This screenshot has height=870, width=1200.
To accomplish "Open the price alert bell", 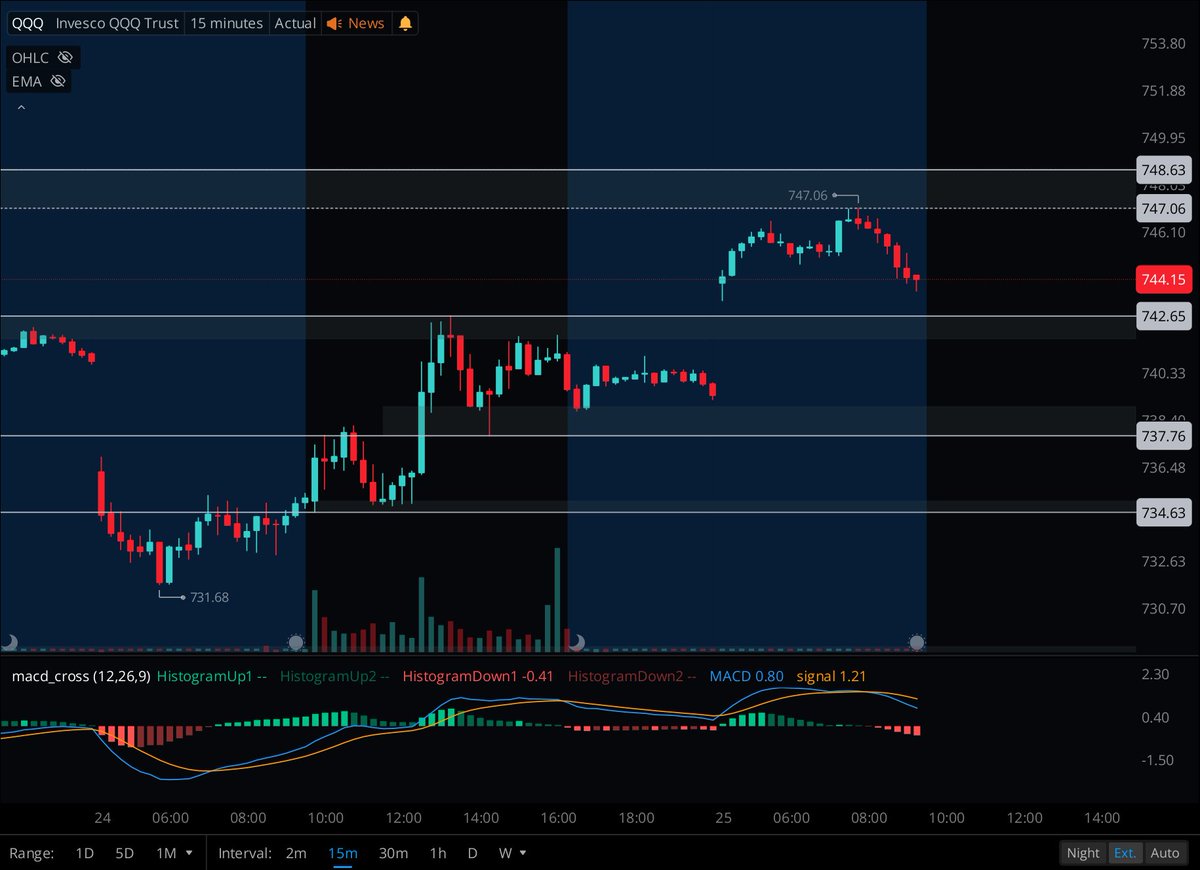I will tap(404, 23).
